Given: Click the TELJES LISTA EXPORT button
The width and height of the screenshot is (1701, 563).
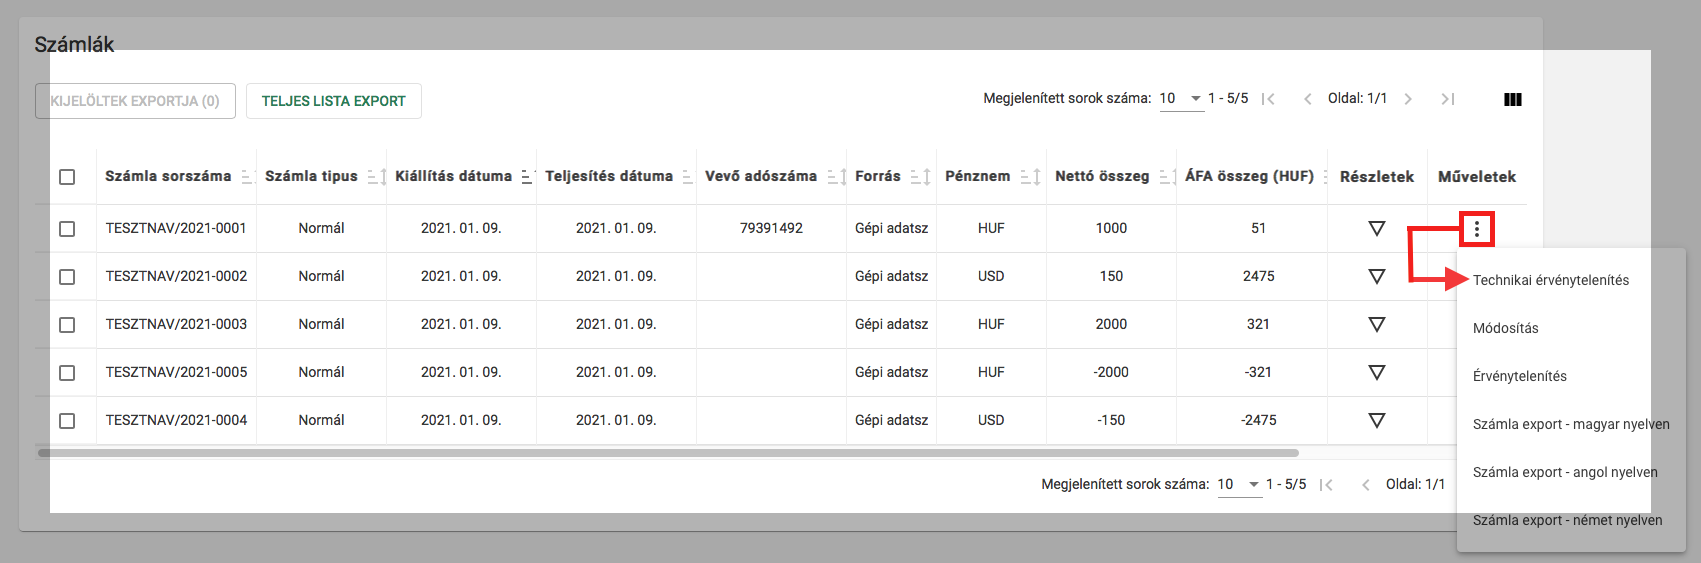Looking at the screenshot, I should 333,101.
